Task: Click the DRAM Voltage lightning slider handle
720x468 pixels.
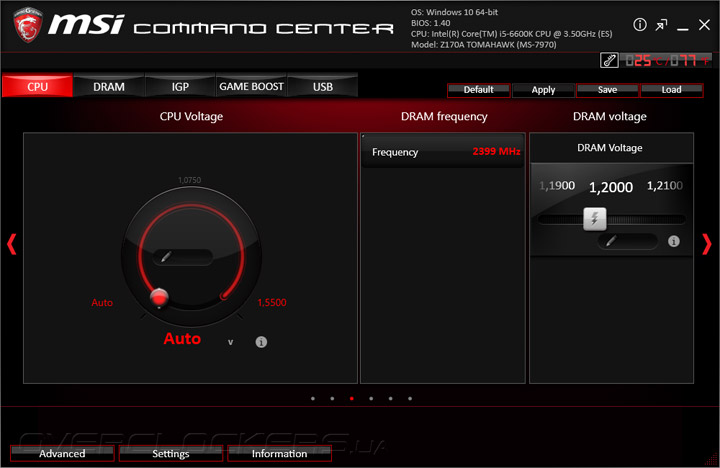Action: [x=595, y=219]
